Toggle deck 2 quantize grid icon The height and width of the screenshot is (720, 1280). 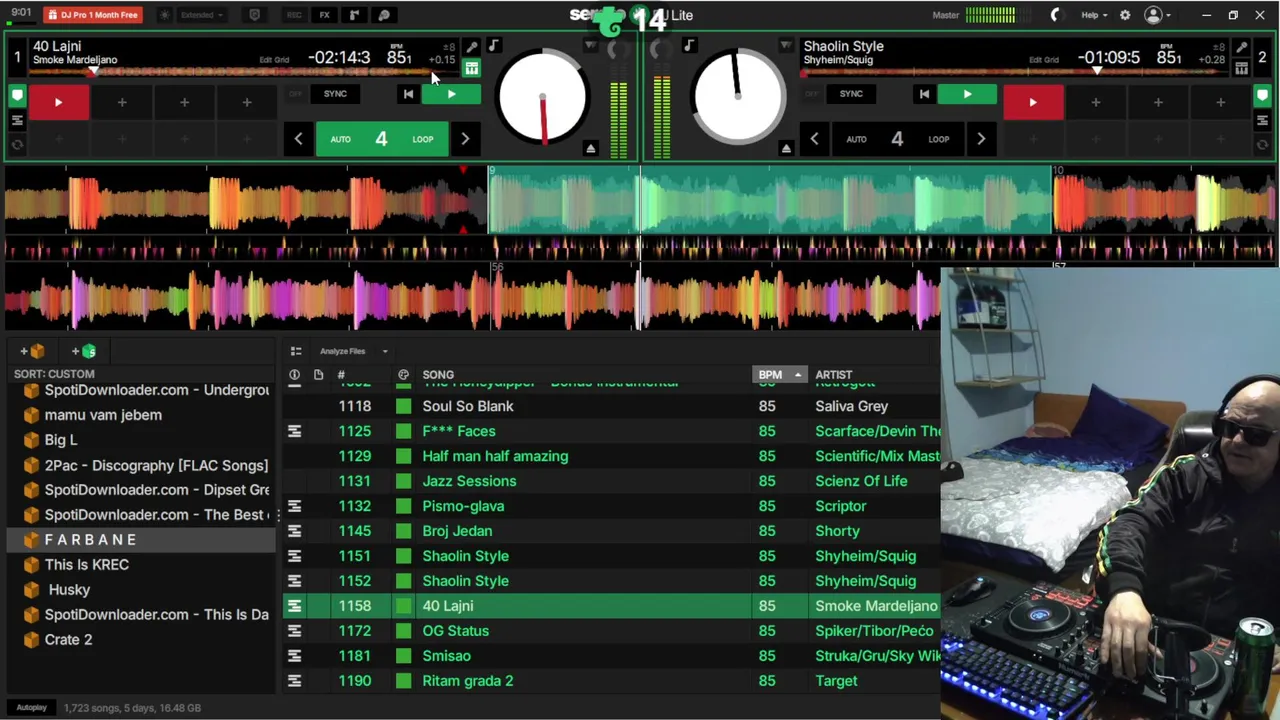[x=1241, y=69]
